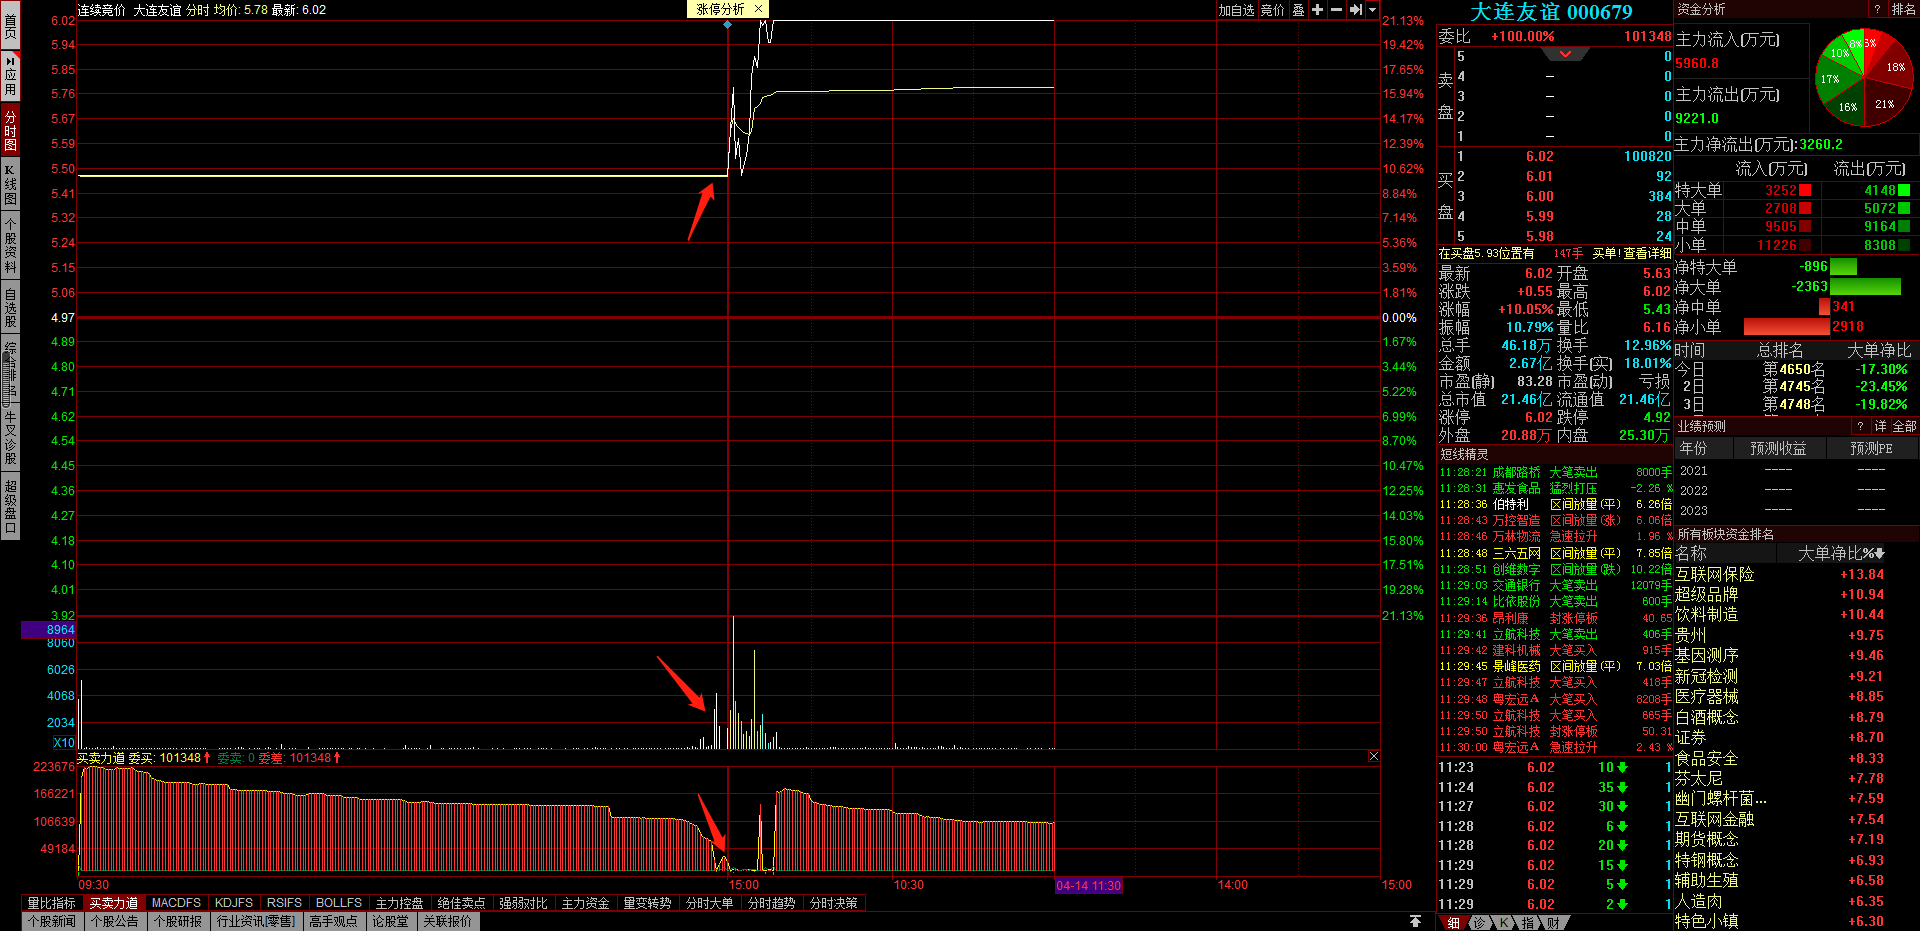Select the 细 detail tab below trade list
This screenshot has height=931, width=1920.
pos(1453,923)
